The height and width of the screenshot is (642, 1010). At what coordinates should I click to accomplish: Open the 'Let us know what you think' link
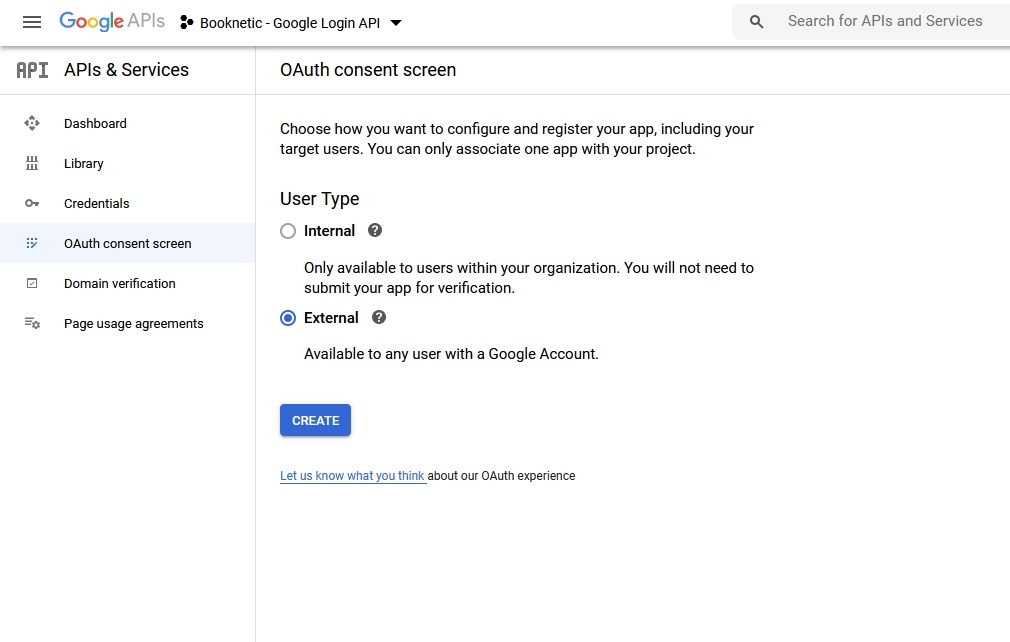pyautogui.click(x=352, y=476)
